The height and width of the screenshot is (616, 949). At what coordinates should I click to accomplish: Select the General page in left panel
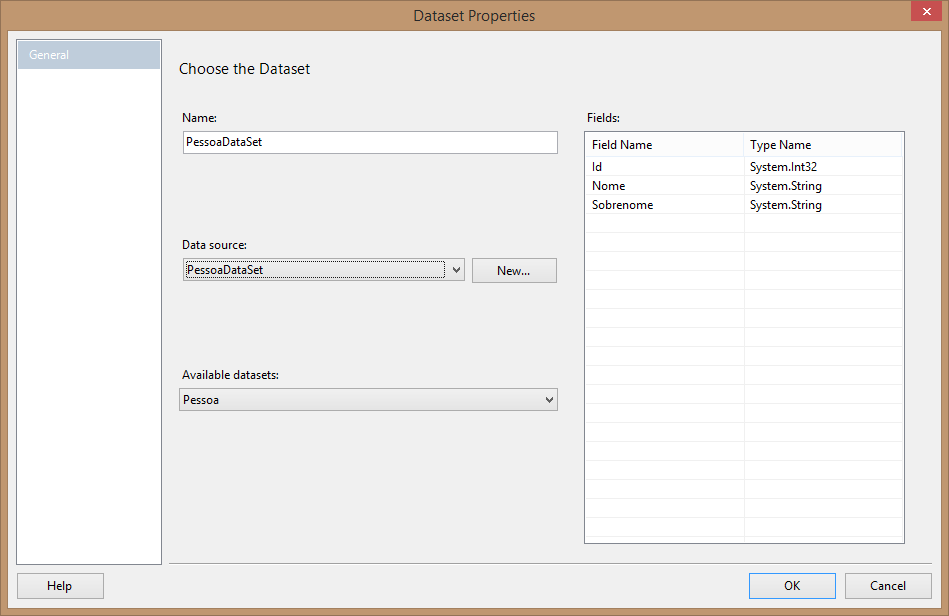point(88,55)
